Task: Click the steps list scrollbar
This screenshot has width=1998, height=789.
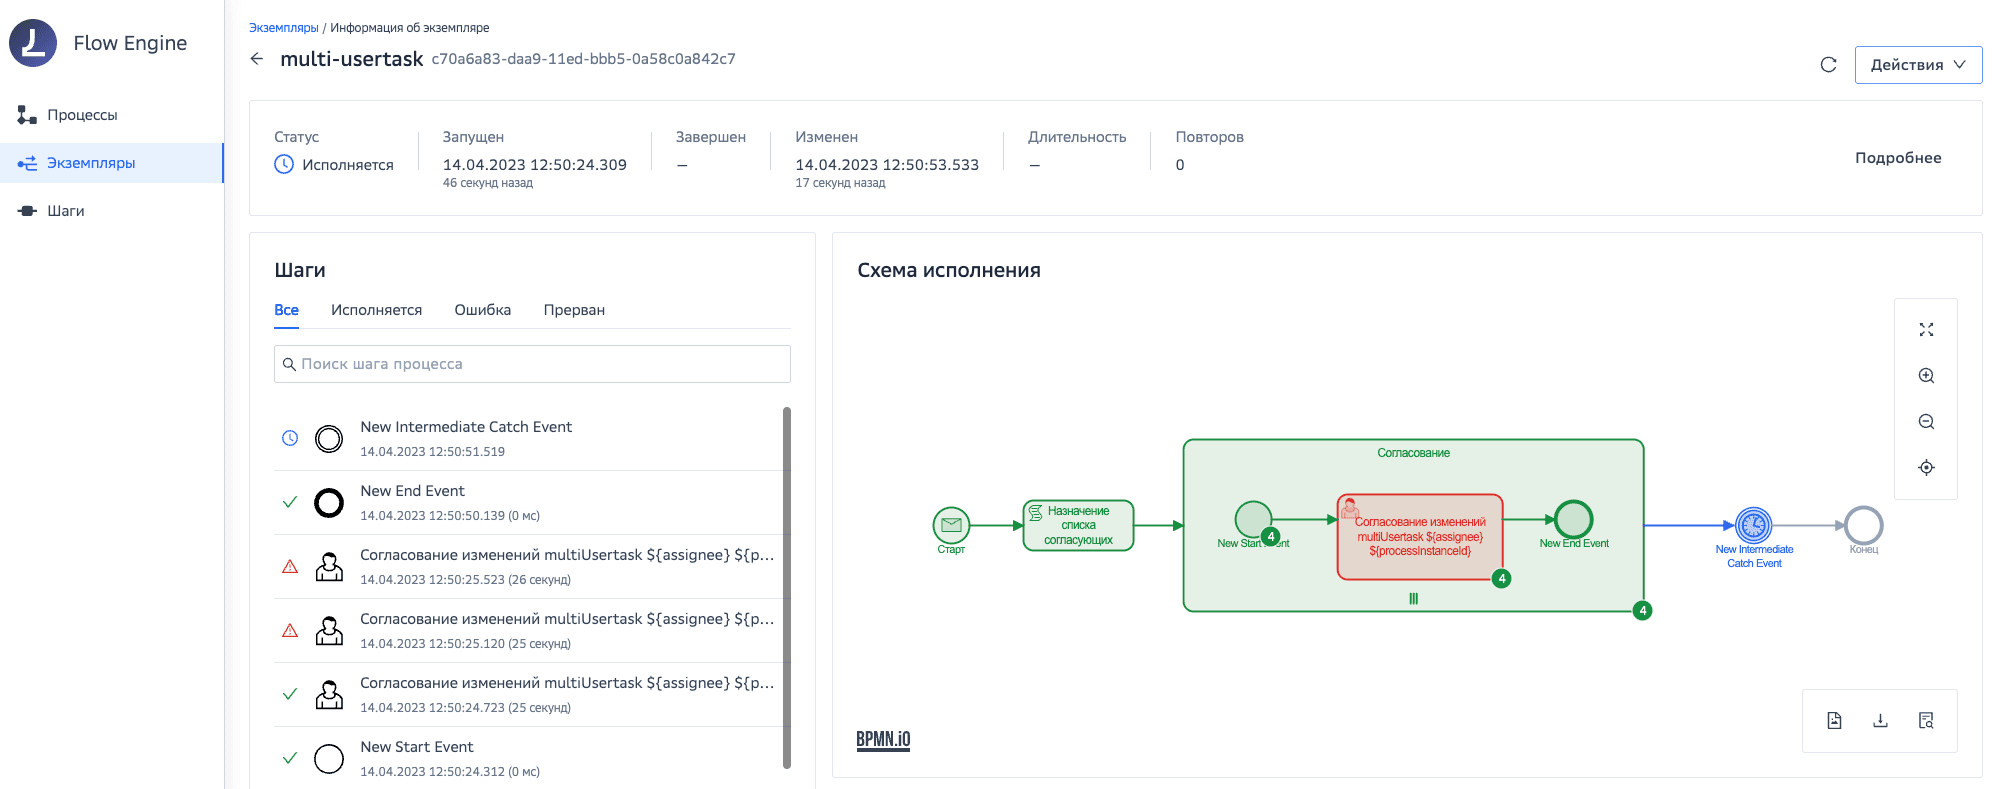Action: coord(787,588)
